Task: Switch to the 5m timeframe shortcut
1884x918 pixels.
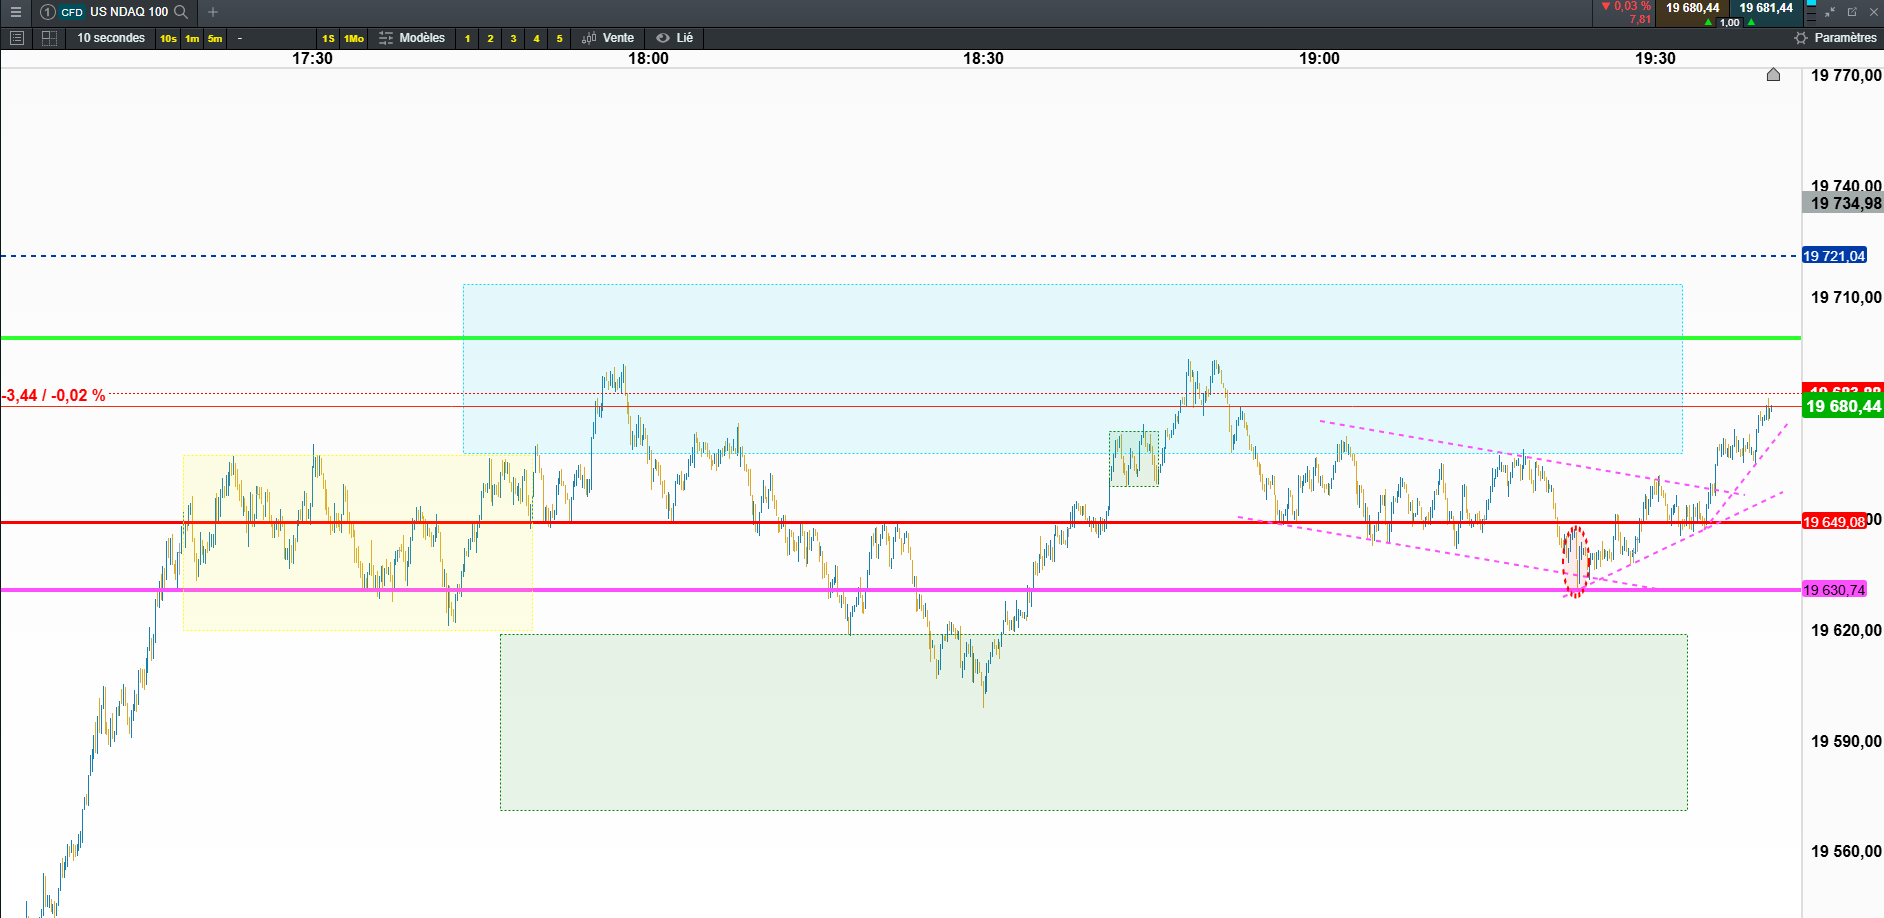Action: pyautogui.click(x=215, y=38)
